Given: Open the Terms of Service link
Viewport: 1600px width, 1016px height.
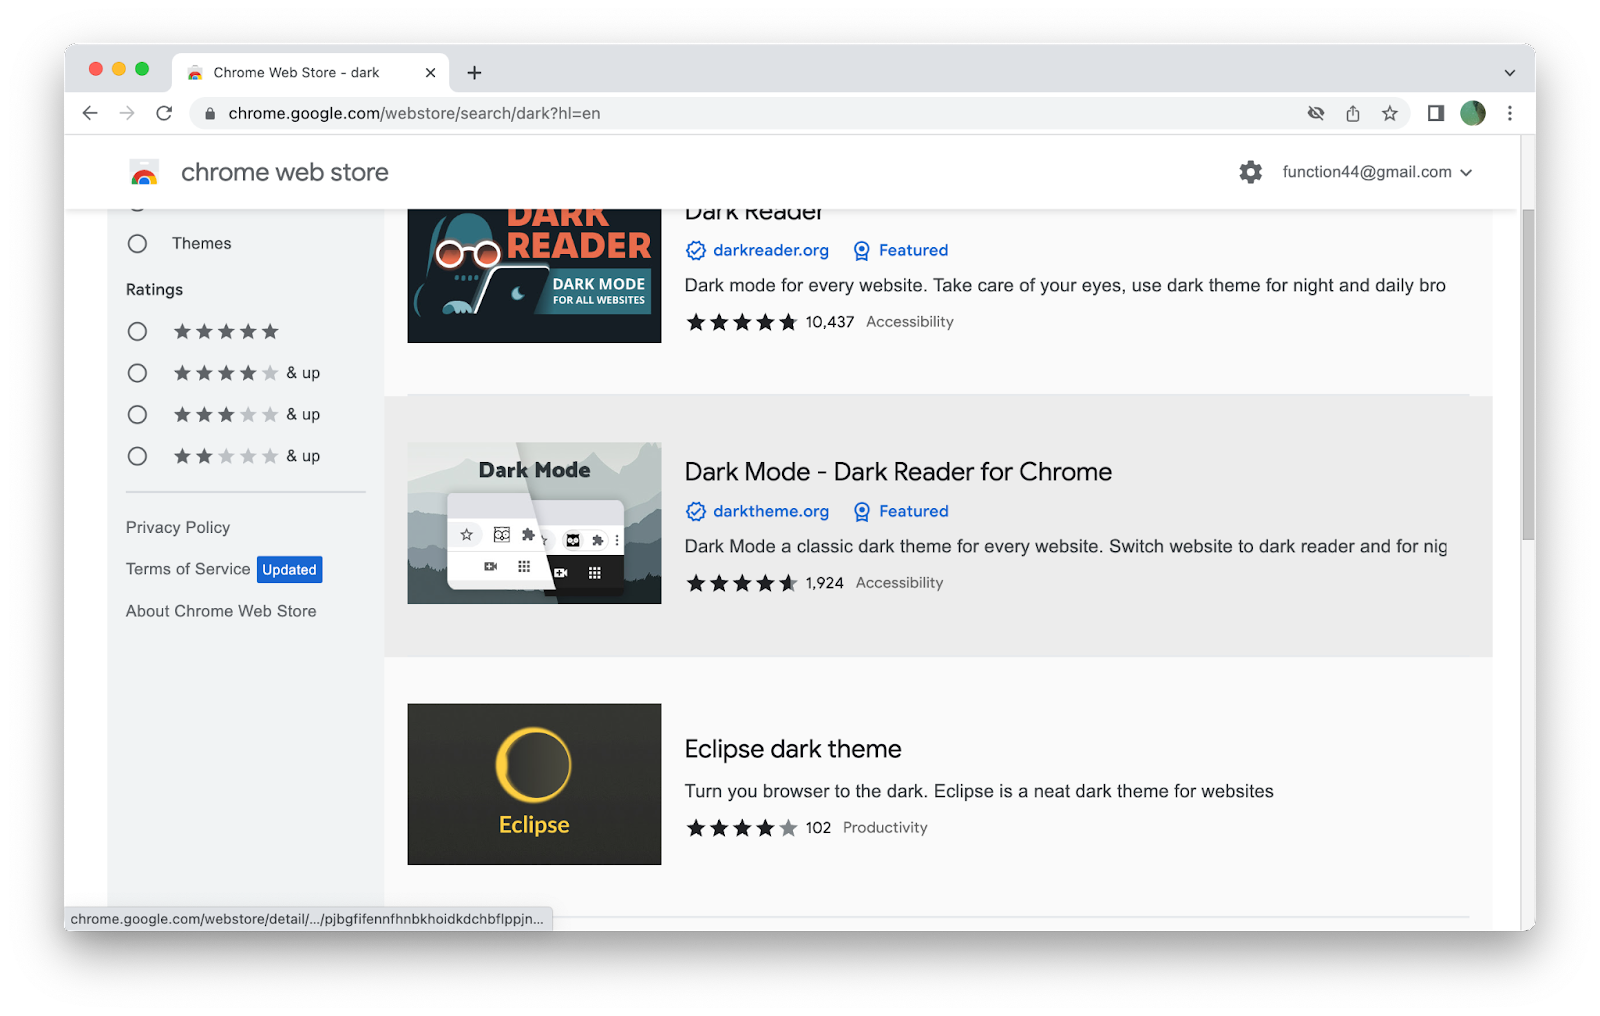Looking at the screenshot, I should [x=188, y=569].
